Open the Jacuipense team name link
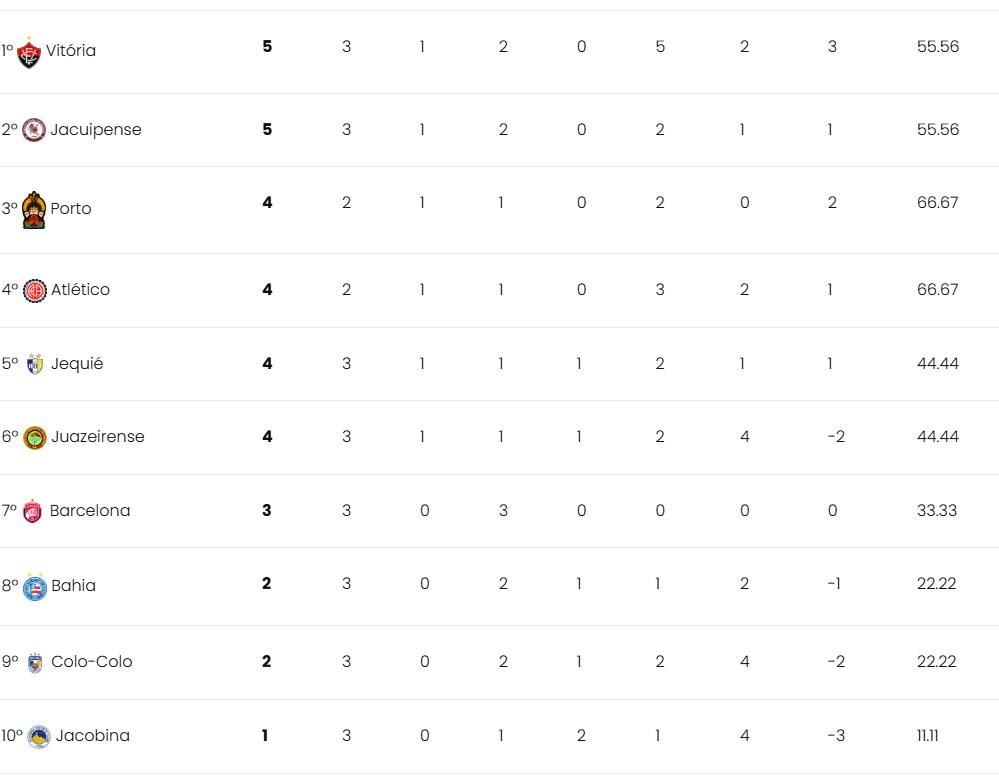The height and width of the screenshot is (783, 999). point(96,130)
